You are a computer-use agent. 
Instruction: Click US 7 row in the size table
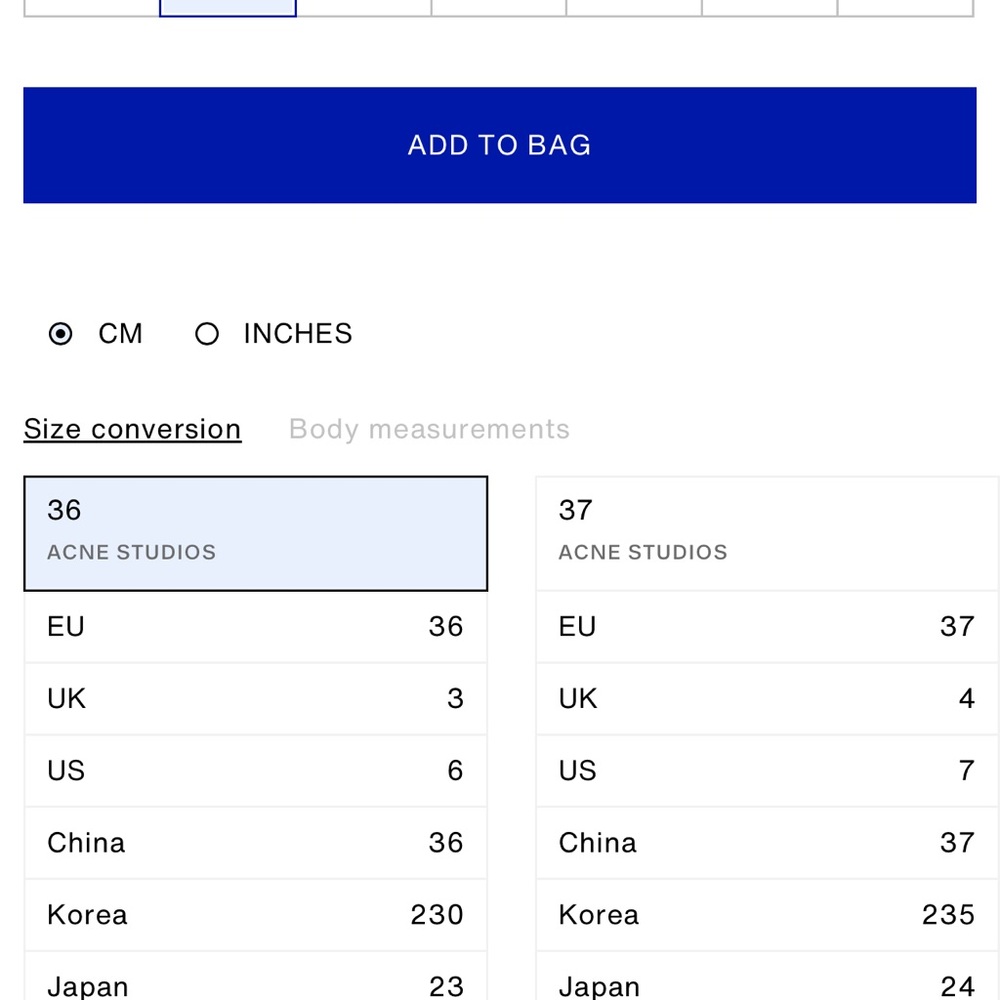[x=767, y=771]
